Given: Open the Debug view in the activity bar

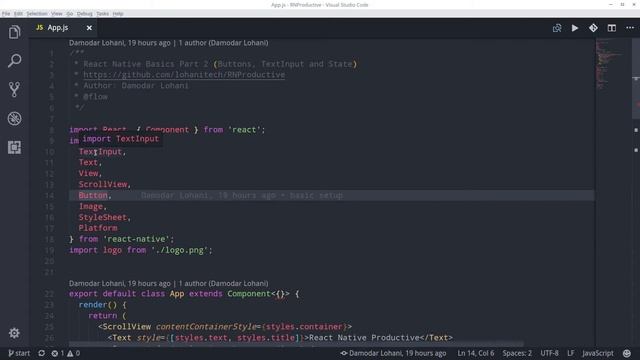Looking at the screenshot, I should 14,118.
